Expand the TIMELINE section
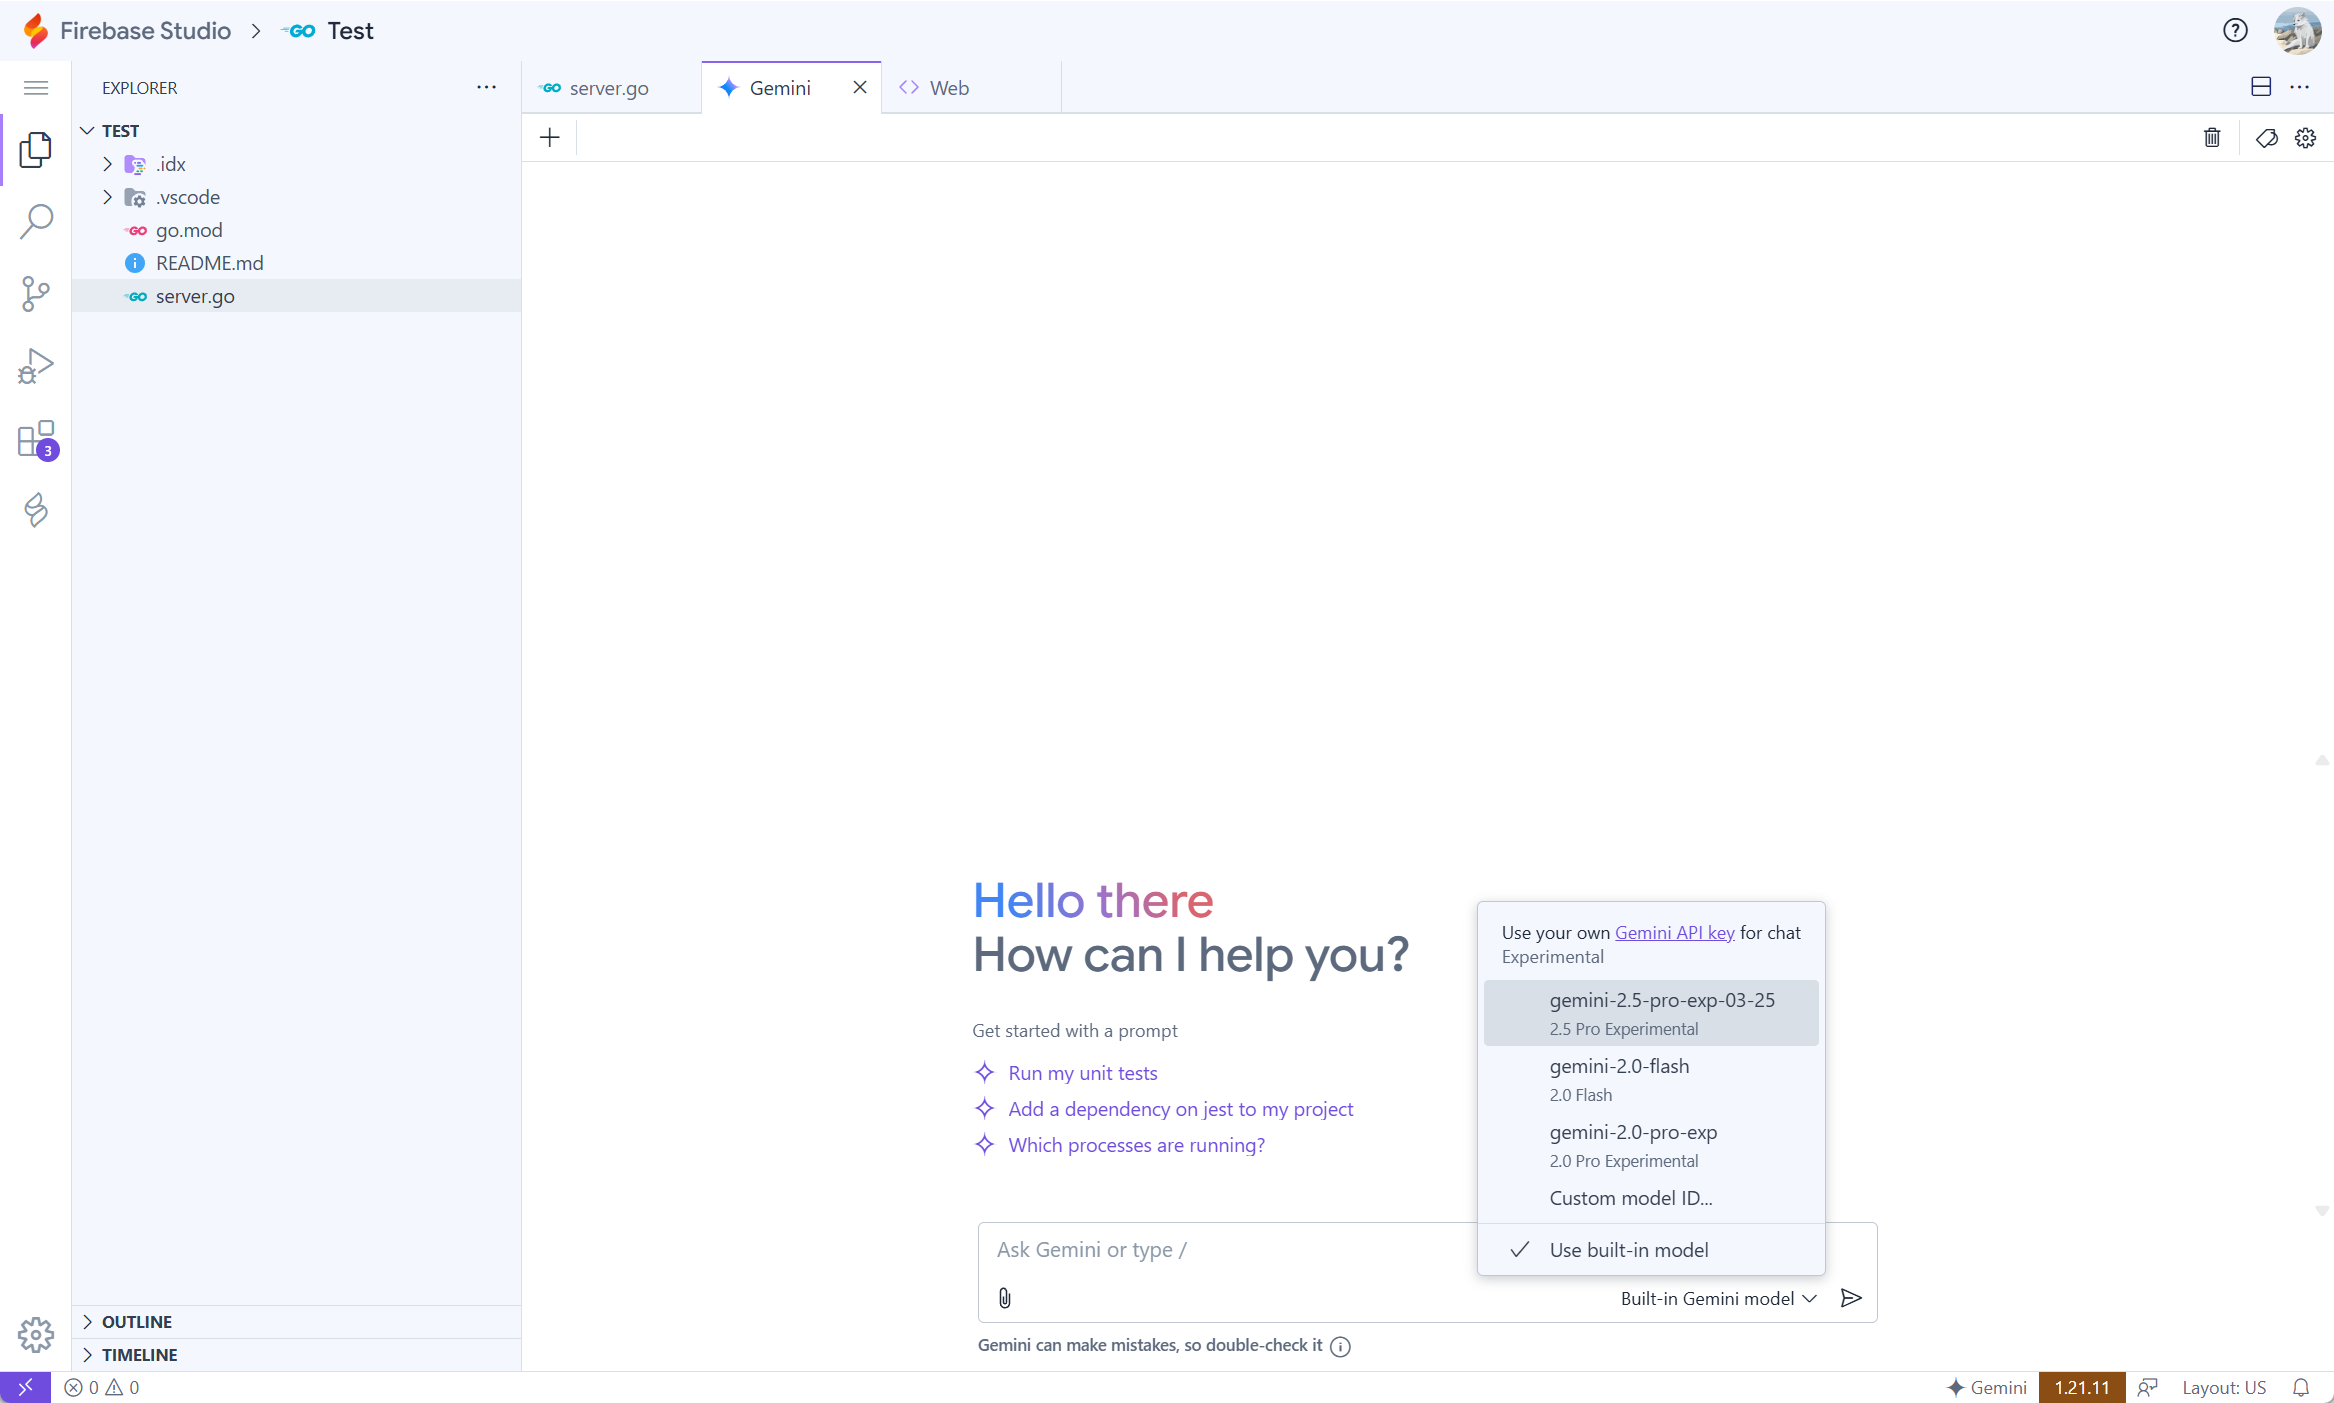 point(296,1355)
